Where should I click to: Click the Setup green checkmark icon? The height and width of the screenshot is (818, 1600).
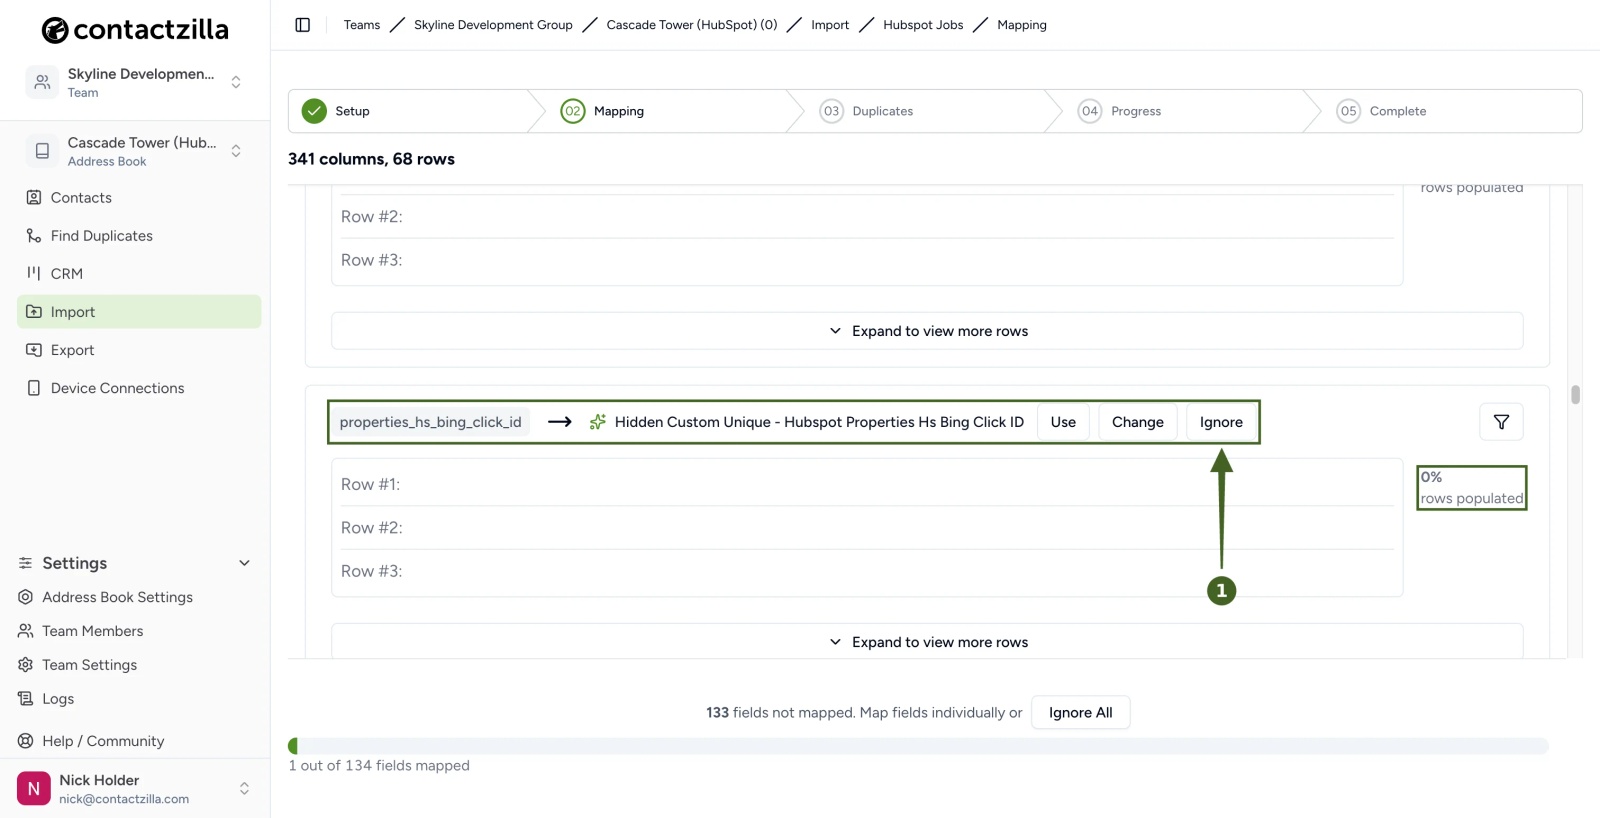pyautogui.click(x=314, y=111)
